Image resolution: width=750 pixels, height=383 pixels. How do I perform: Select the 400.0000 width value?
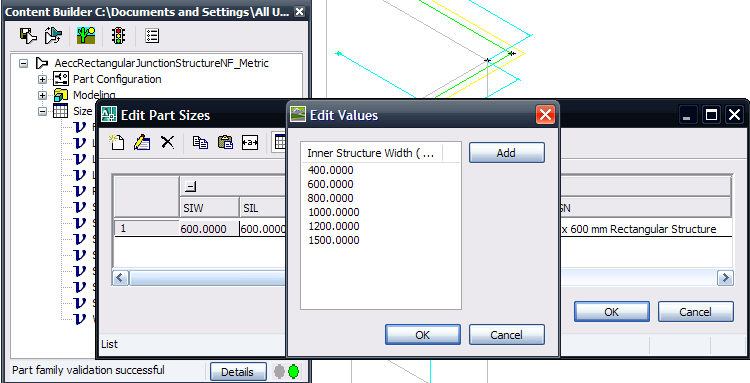point(331,170)
